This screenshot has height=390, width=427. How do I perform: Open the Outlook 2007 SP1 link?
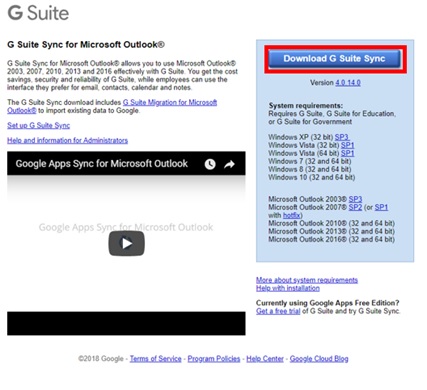[381, 207]
